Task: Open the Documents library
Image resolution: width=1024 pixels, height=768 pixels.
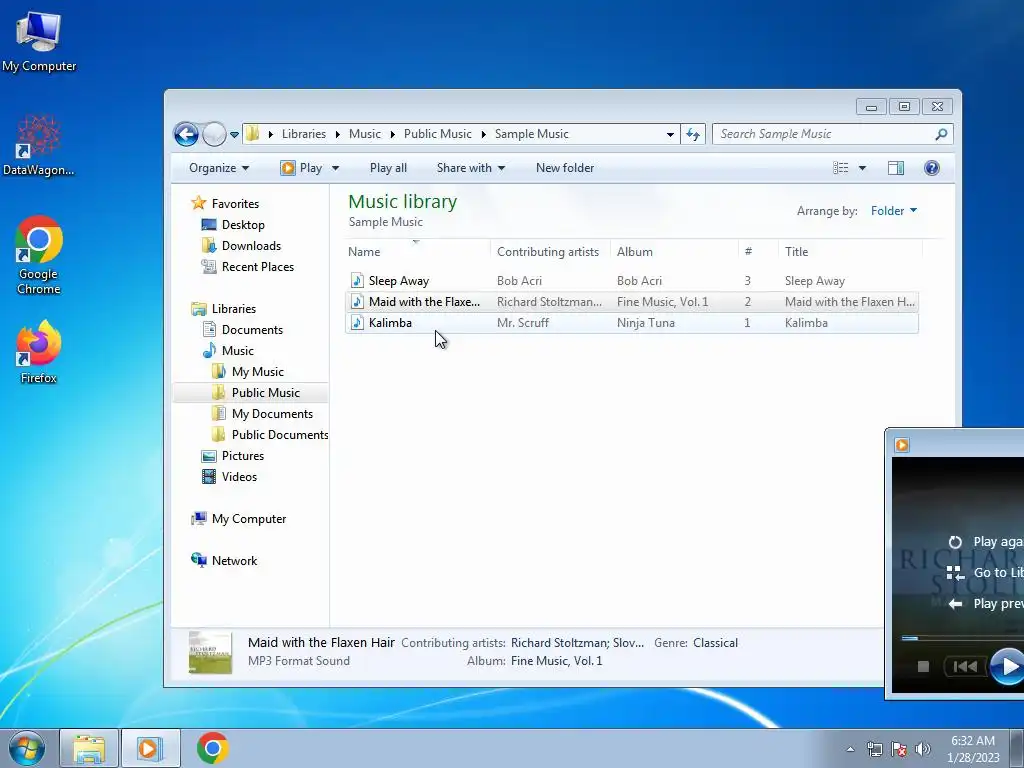Action: [x=252, y=330]
